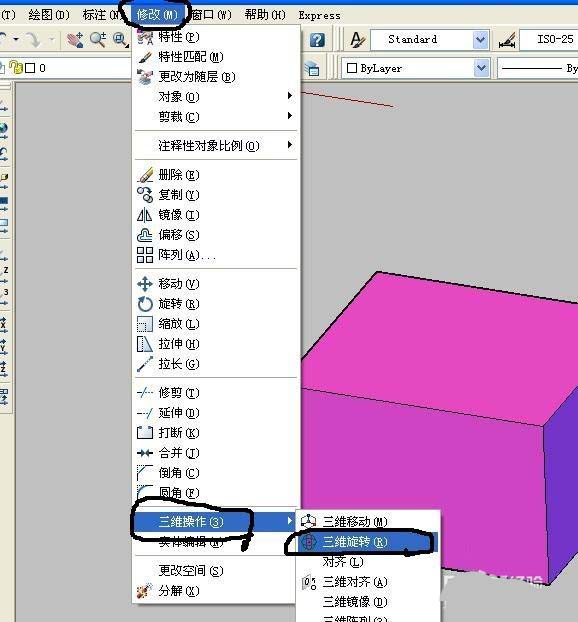Open the Express menu
This screenshot has width=578, height=622.
click(319, 15)
